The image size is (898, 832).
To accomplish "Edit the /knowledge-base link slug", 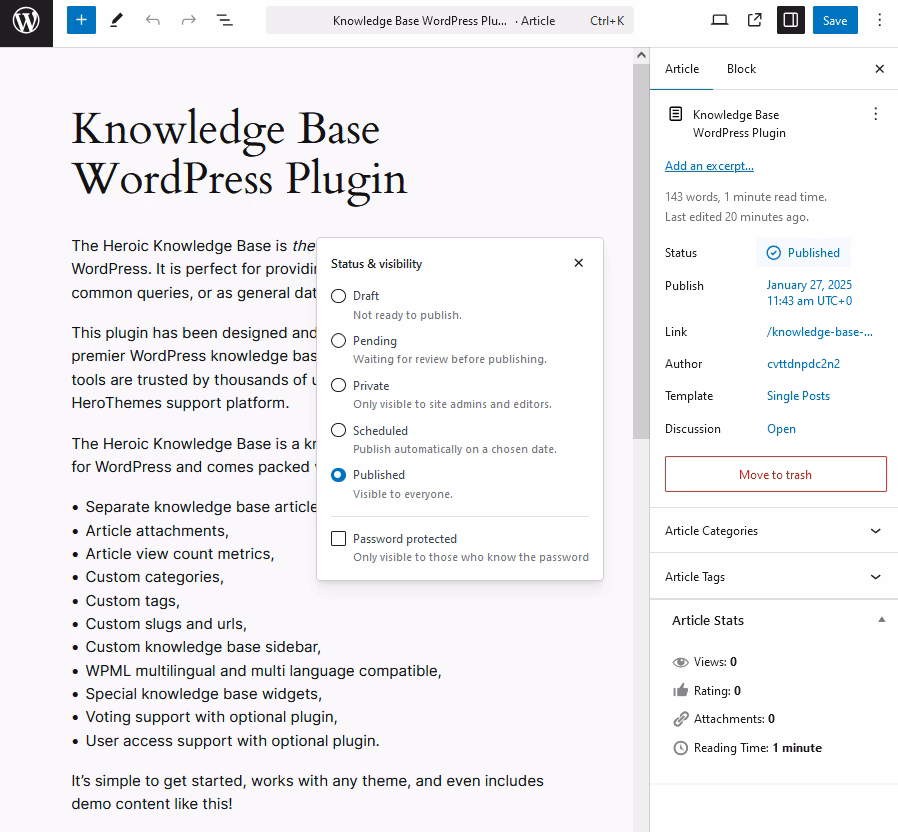I will tap(820, 332).
